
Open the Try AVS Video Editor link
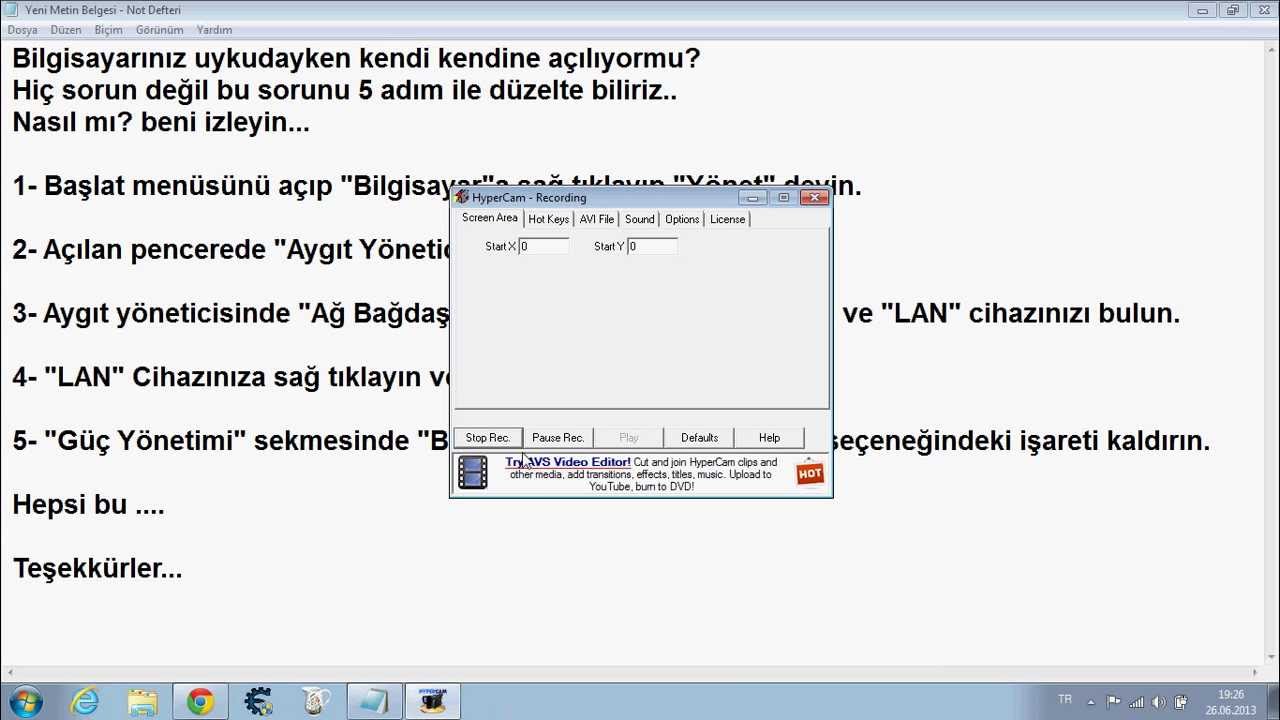point(567,462)
